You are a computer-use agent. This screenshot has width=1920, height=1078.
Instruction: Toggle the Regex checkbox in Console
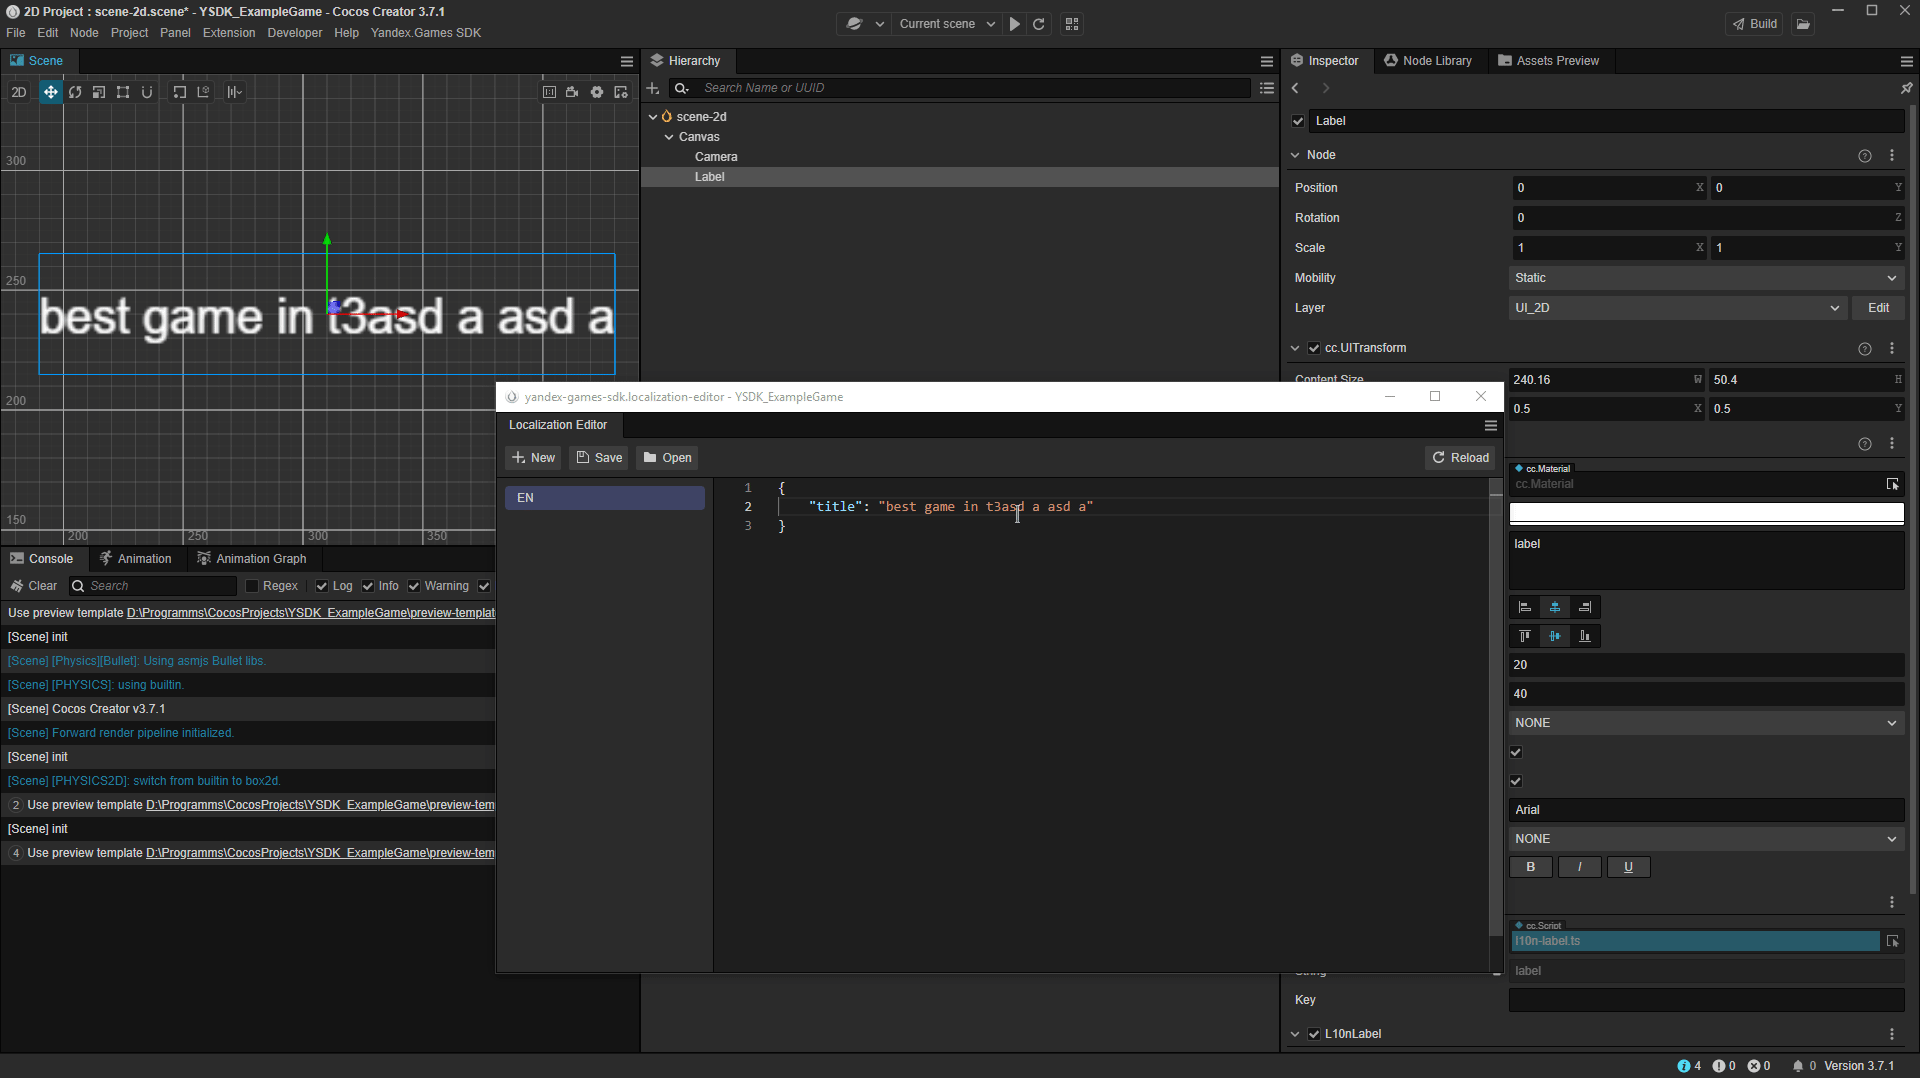pos(252,586)
